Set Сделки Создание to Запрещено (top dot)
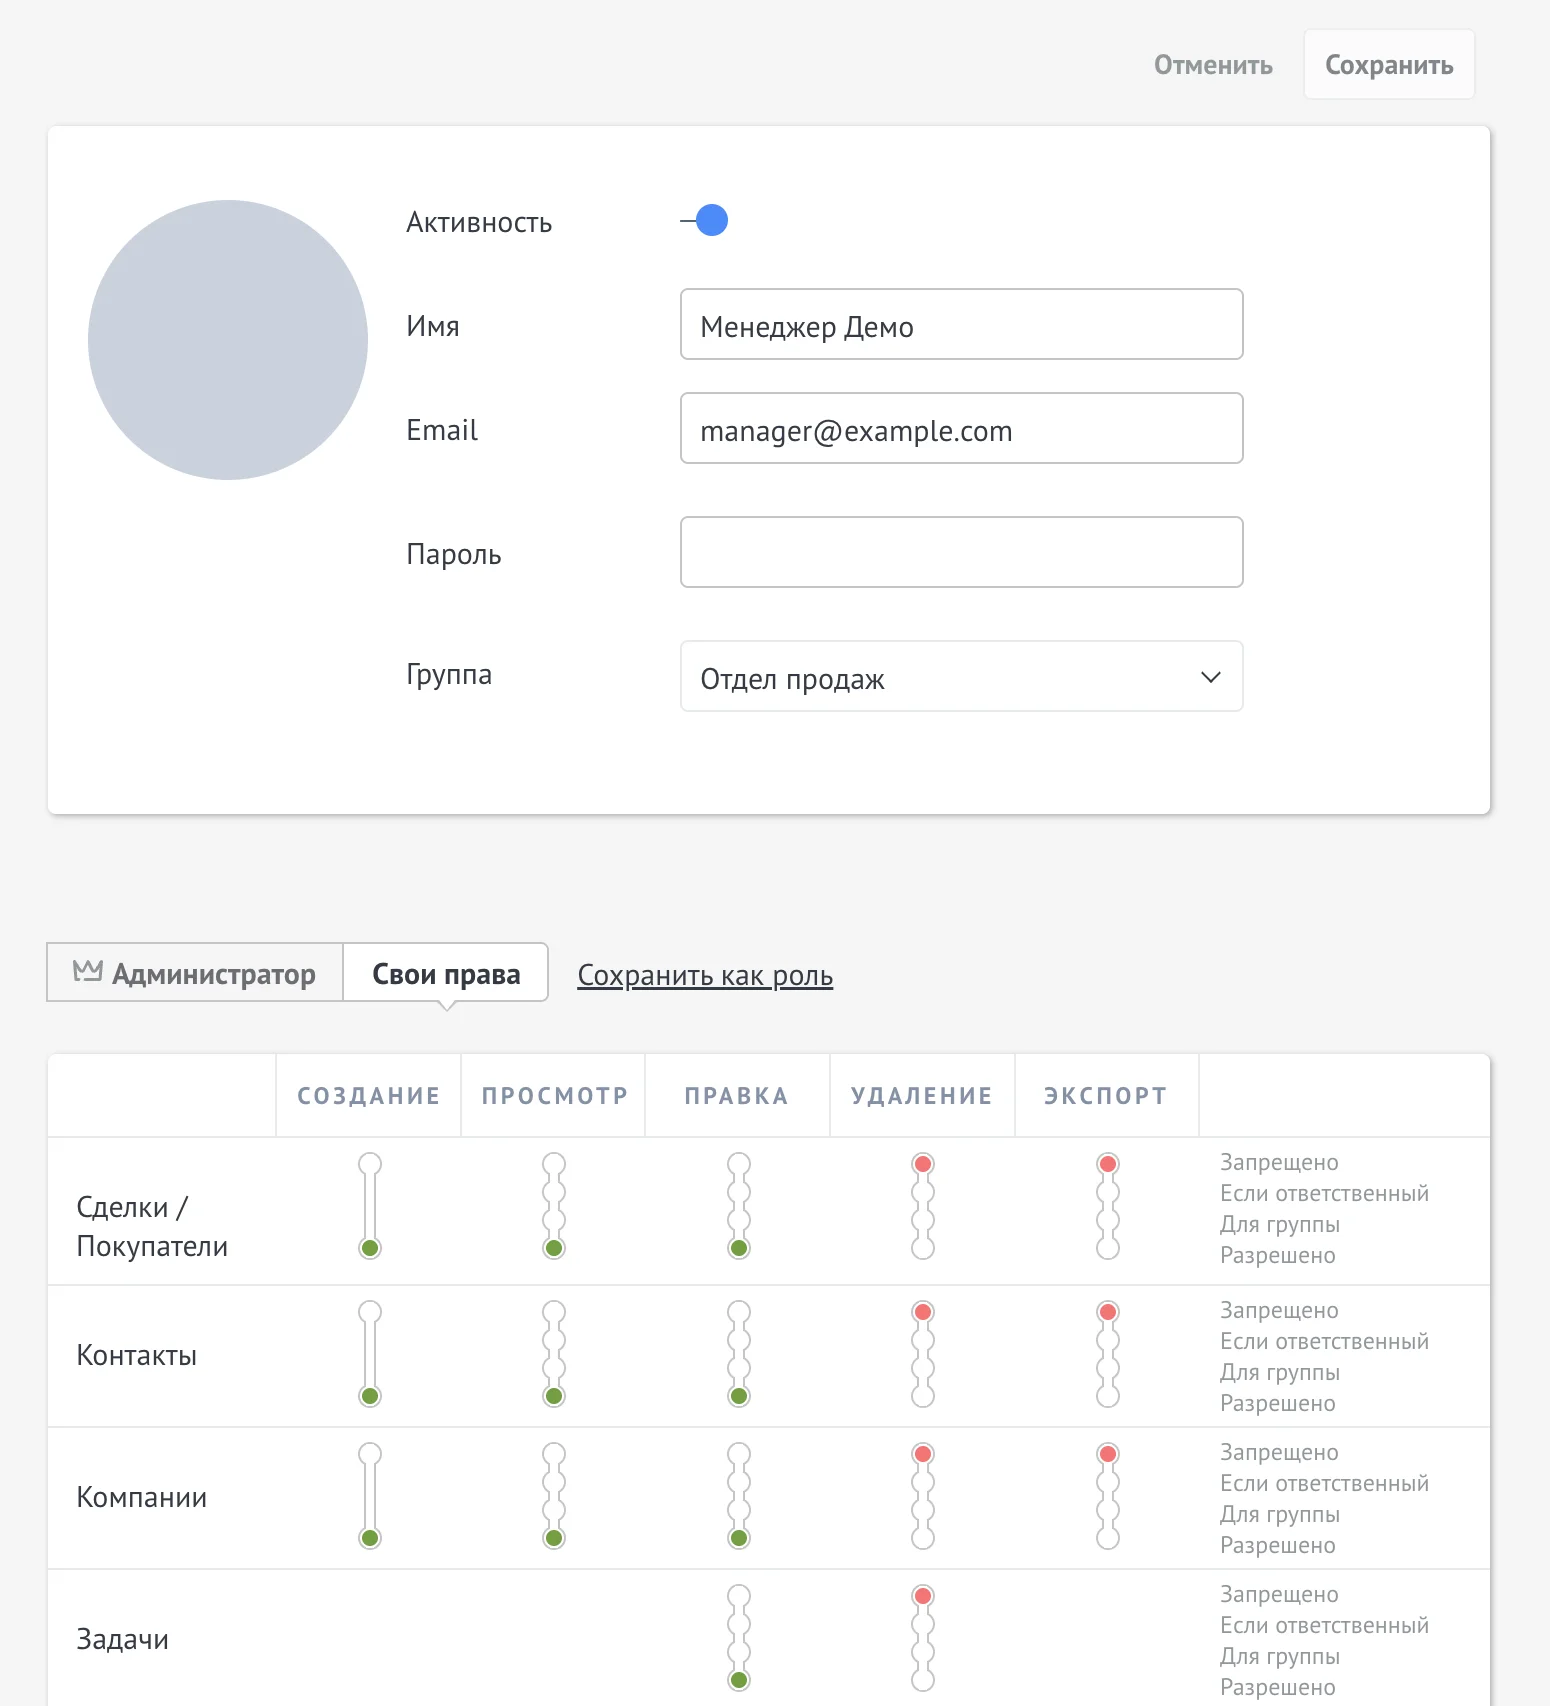 tap(370, 1164)
